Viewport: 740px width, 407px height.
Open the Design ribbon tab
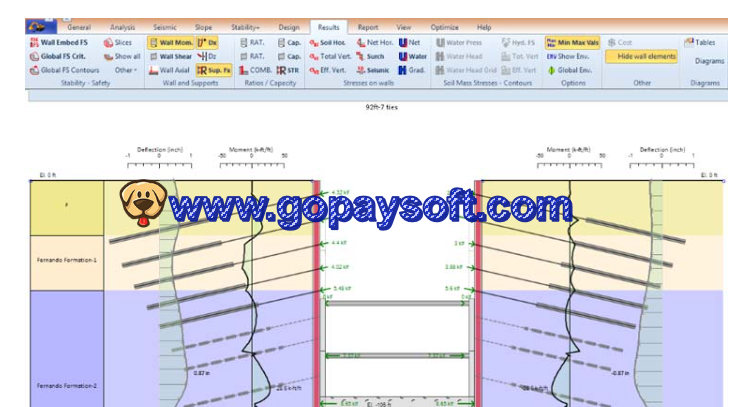click(288, 27)
